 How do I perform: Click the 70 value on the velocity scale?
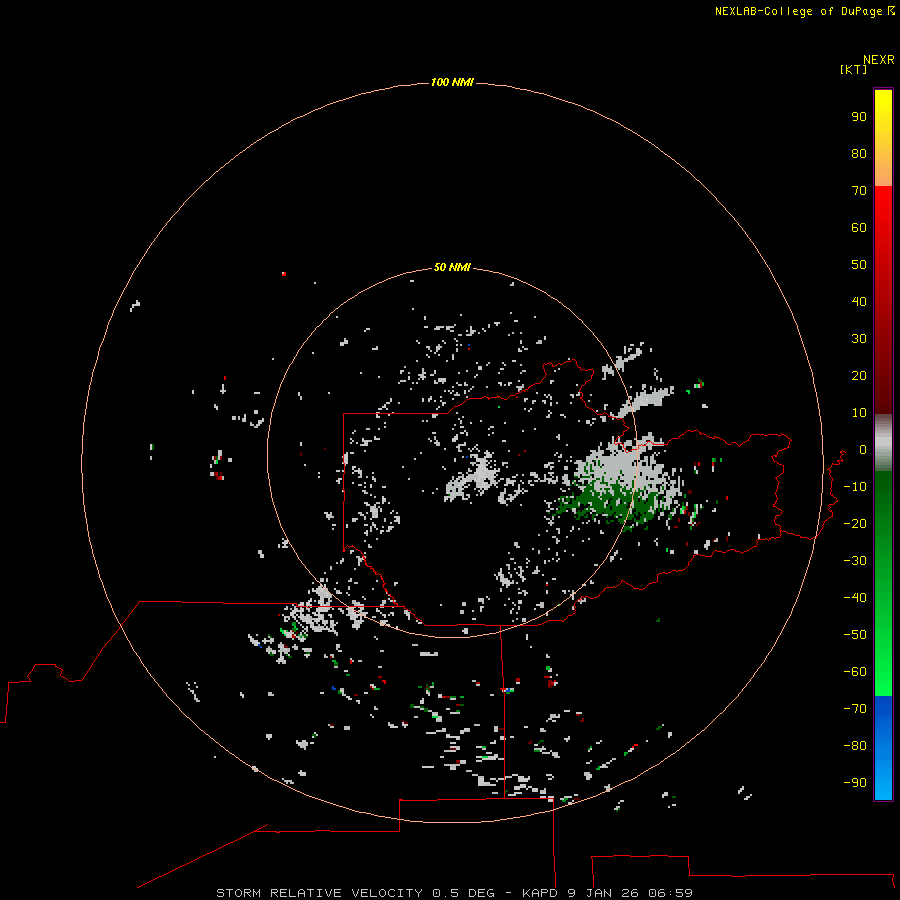pos(859,191)
